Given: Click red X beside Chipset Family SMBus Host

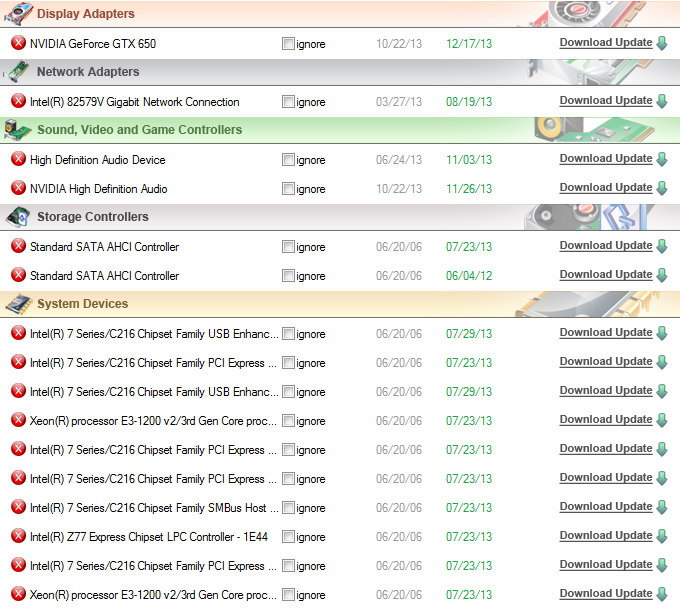Looking at the screenshot, I should [18, 507].
